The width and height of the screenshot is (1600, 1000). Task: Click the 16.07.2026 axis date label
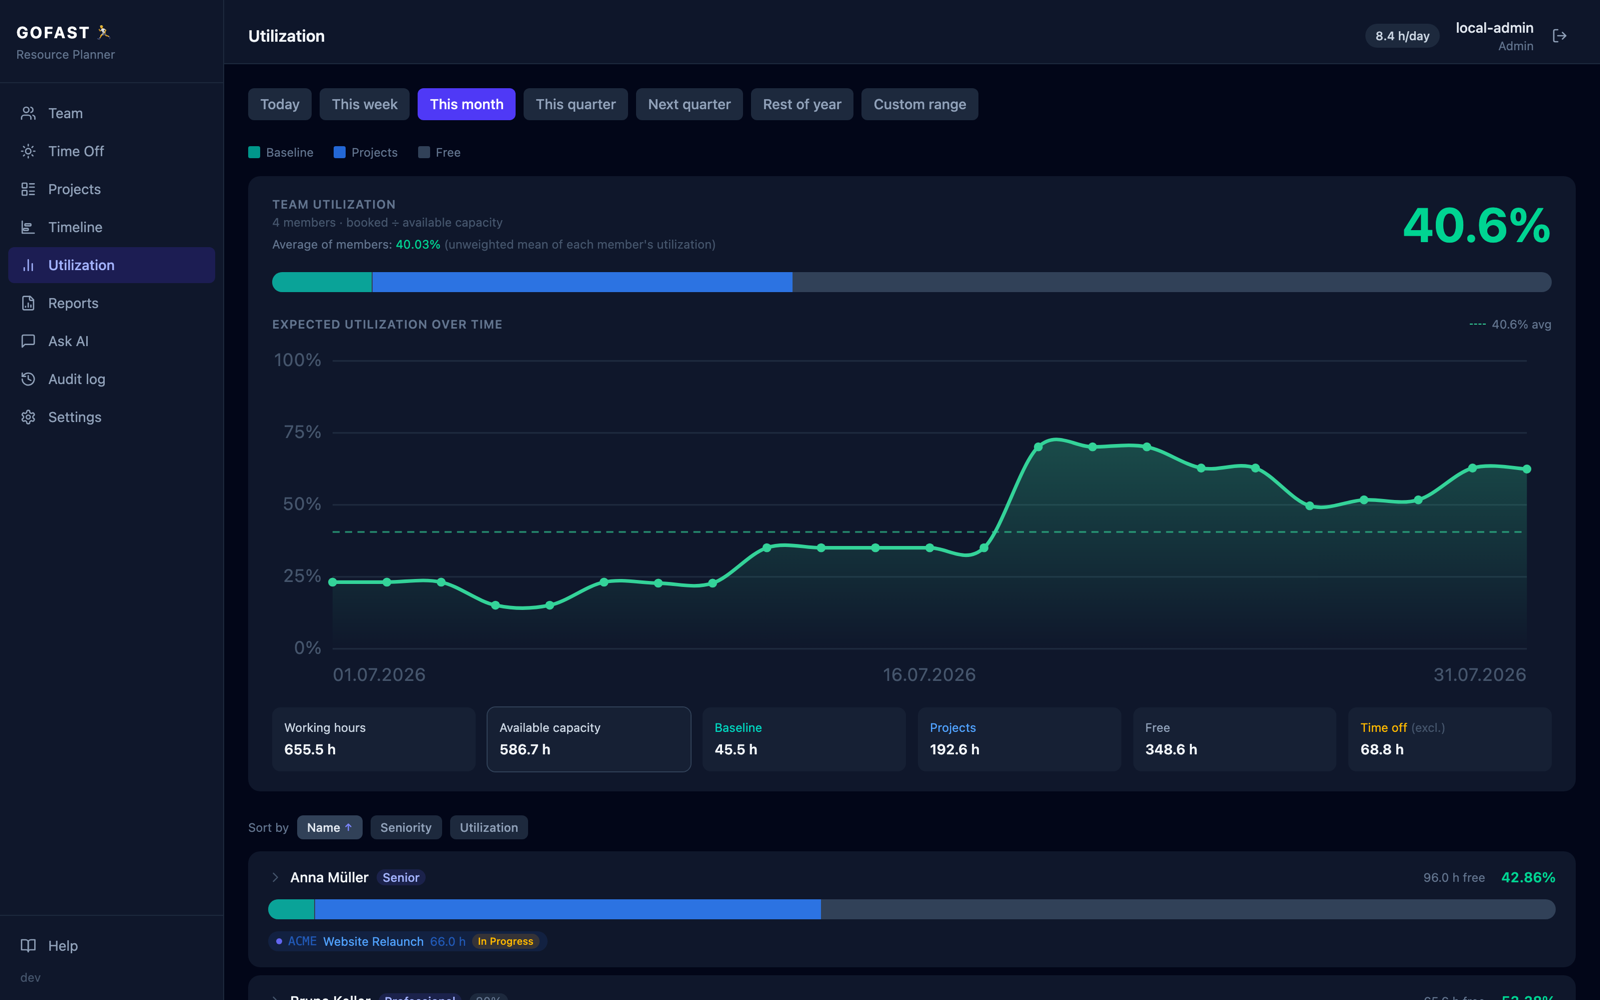[929, 675]
